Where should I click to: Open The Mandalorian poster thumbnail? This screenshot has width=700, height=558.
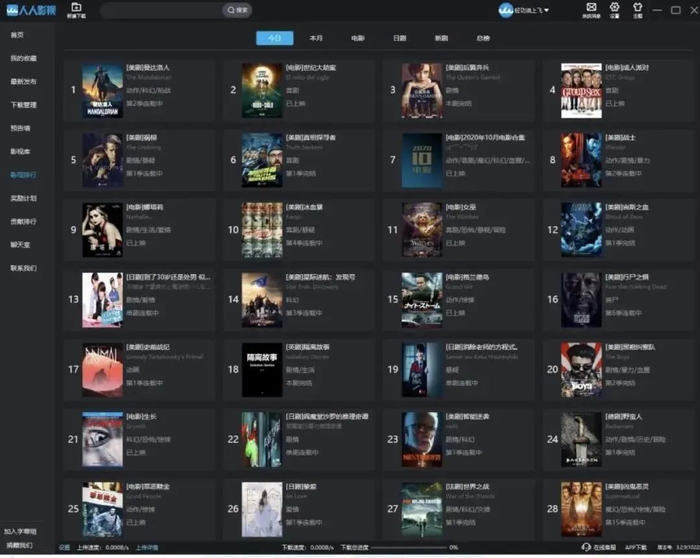click(102, 90)
